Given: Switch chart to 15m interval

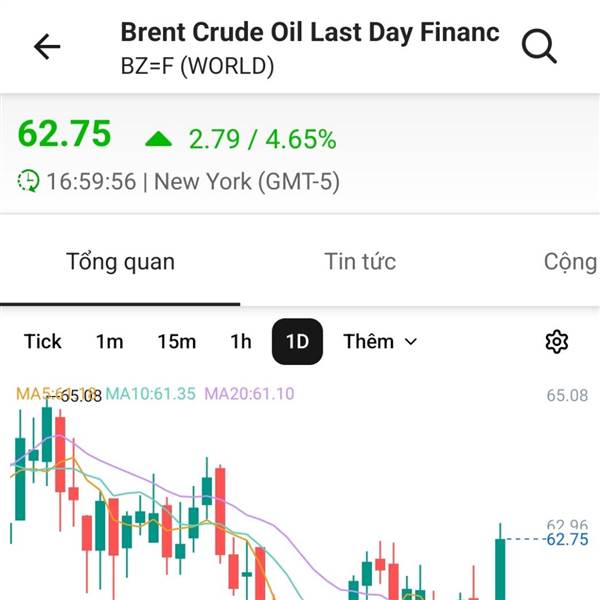Looking at the screenshot, I should click(176, 342).
